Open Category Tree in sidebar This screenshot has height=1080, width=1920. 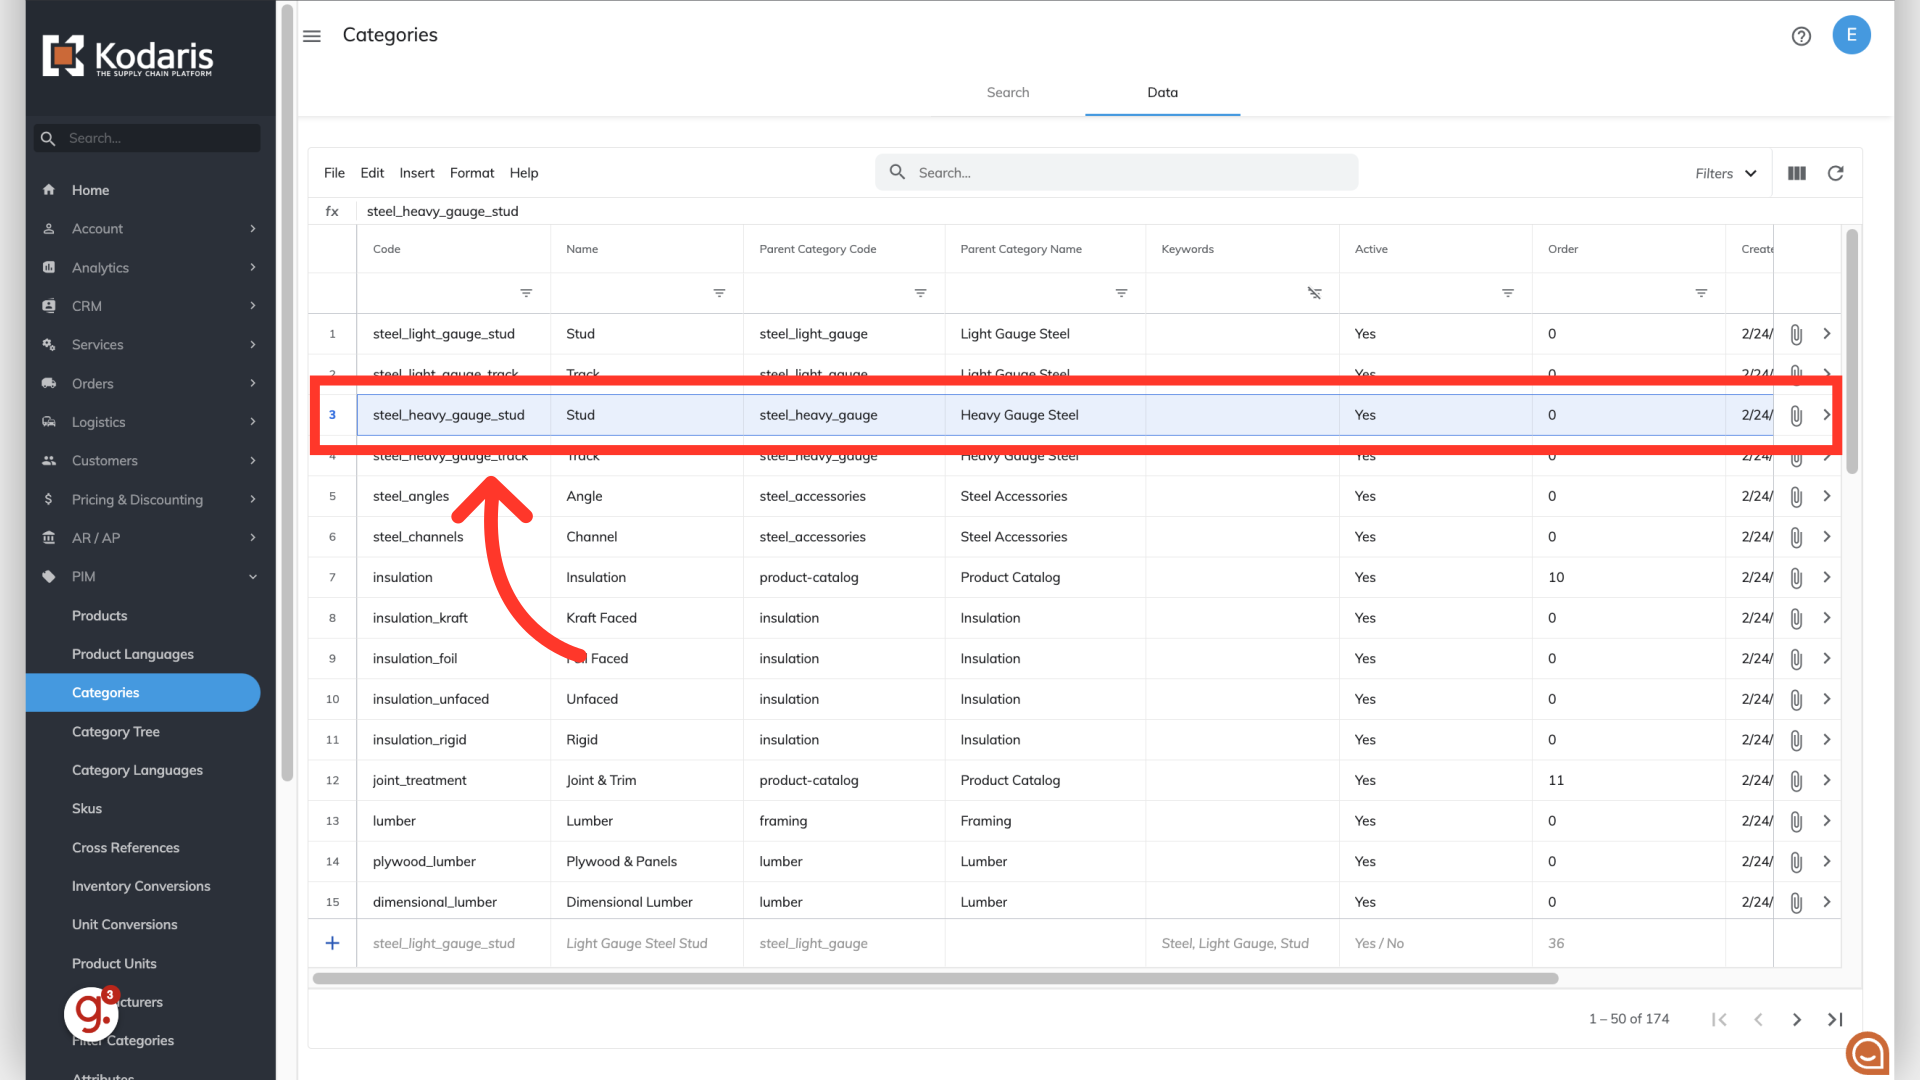[116, 731]
